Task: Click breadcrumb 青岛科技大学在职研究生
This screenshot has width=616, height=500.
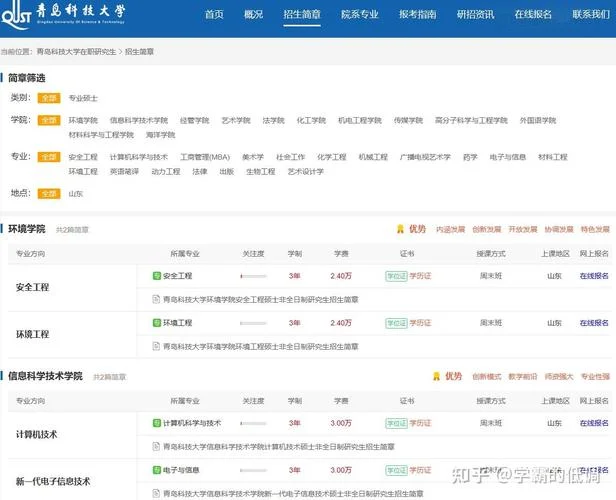Action: point(76,51)
